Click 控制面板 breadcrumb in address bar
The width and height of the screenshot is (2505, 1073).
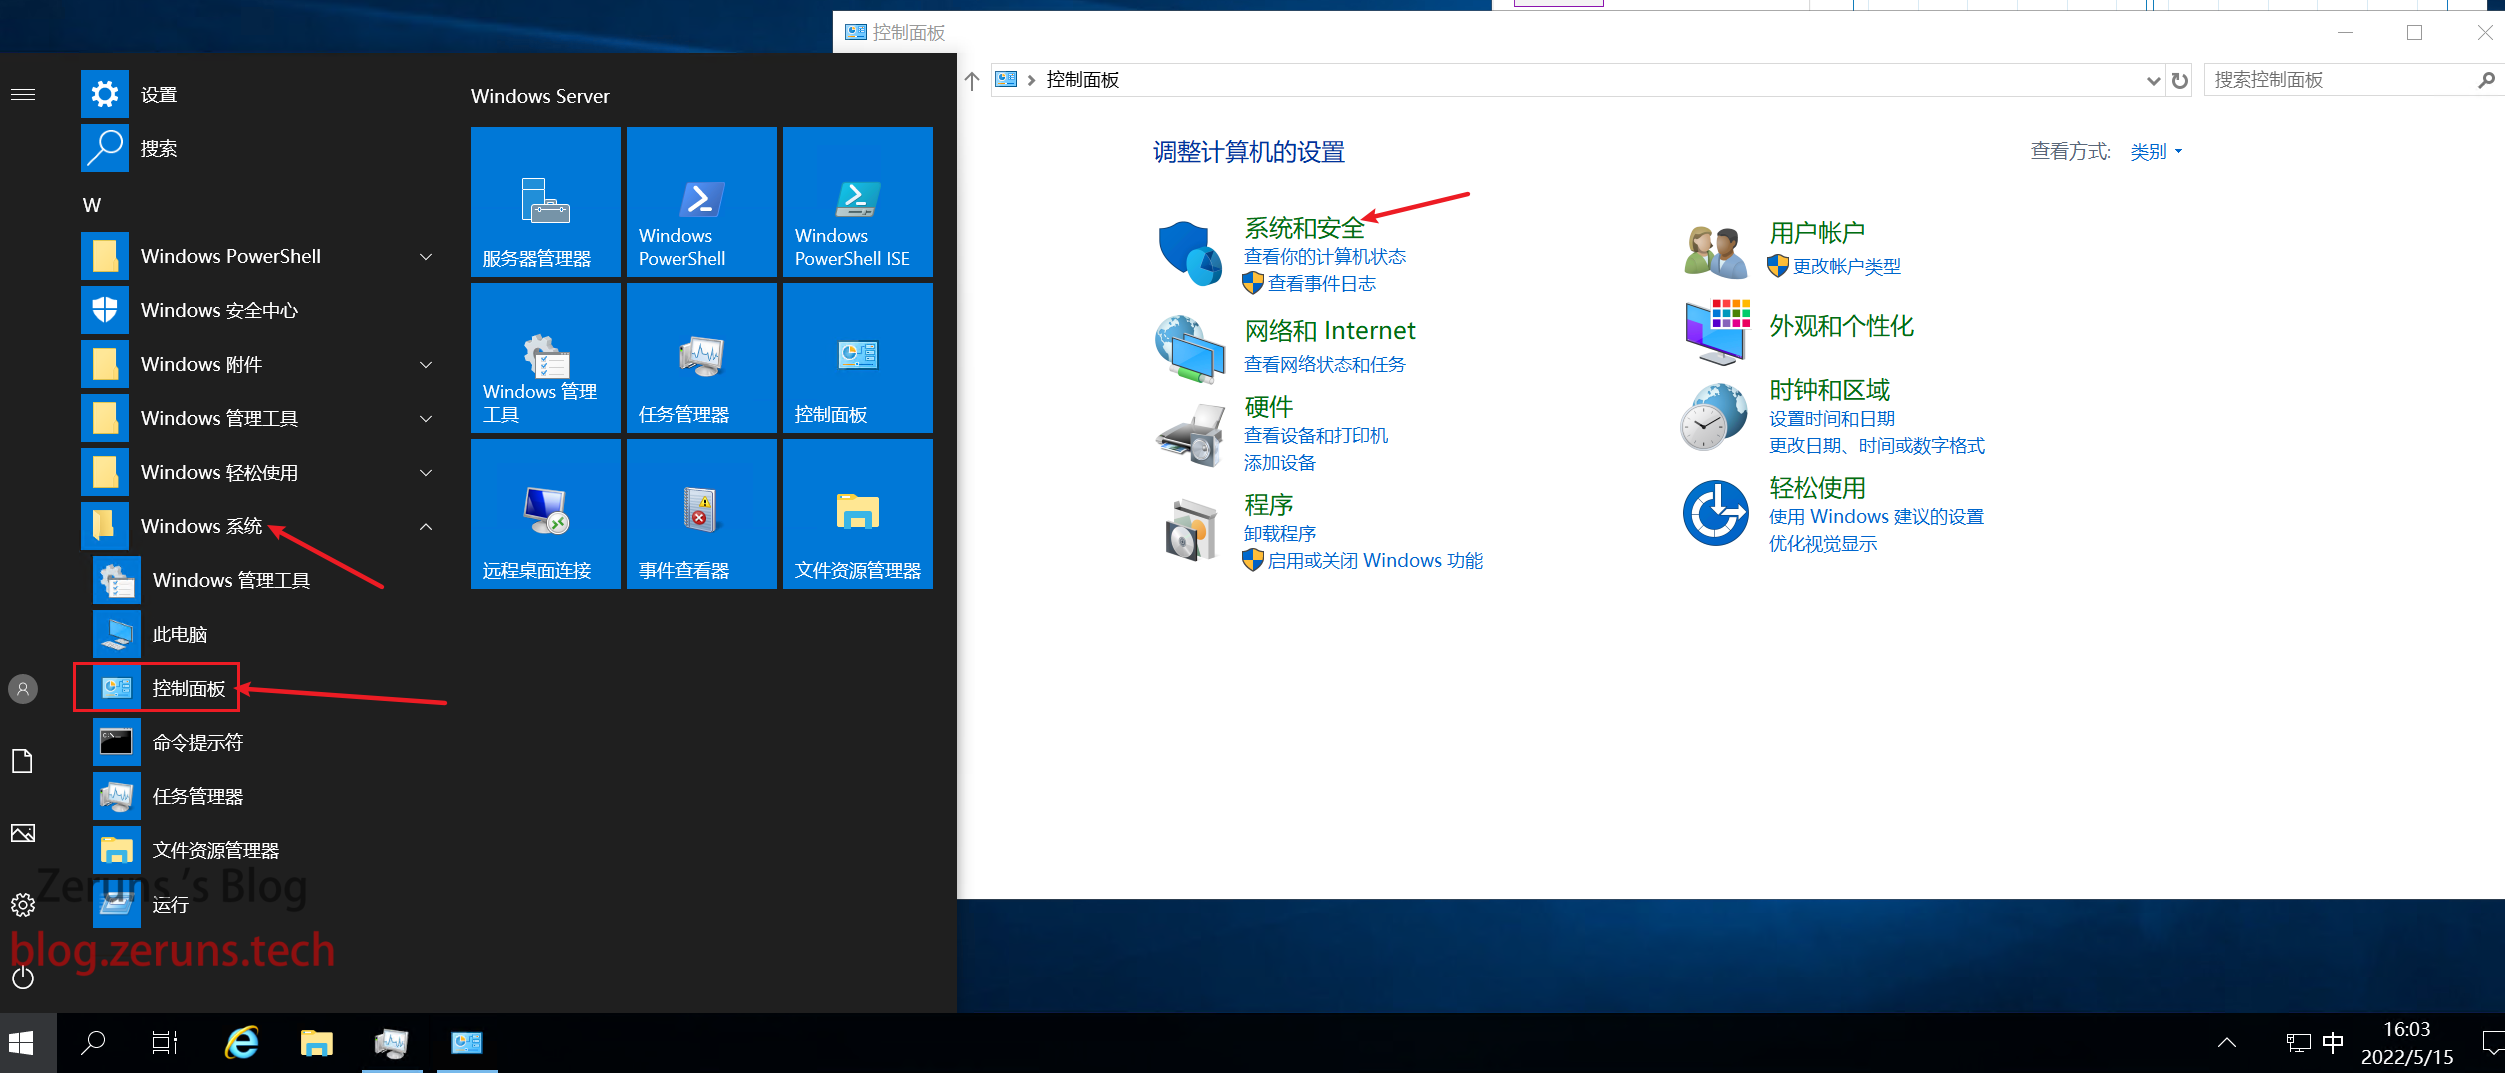tap(1082, 80)
